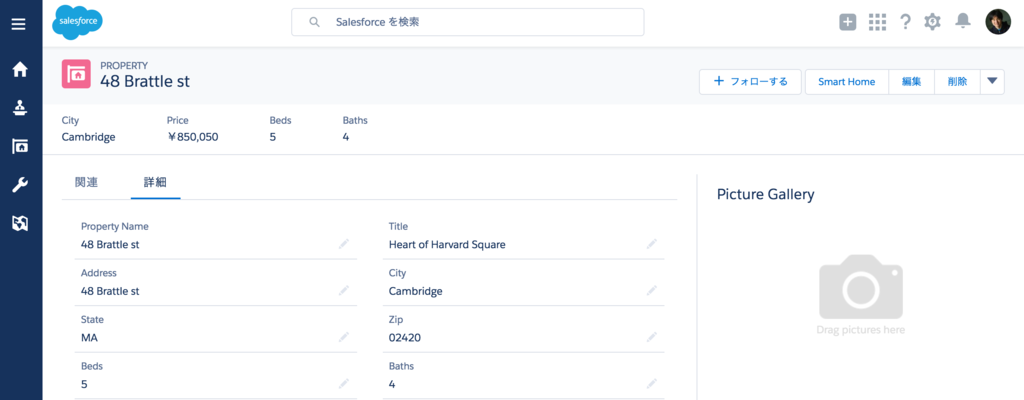Open the hamburger navigation menu
This screenshot has height=400, width=1024.
pyautogui.click(x=19, y=23)
